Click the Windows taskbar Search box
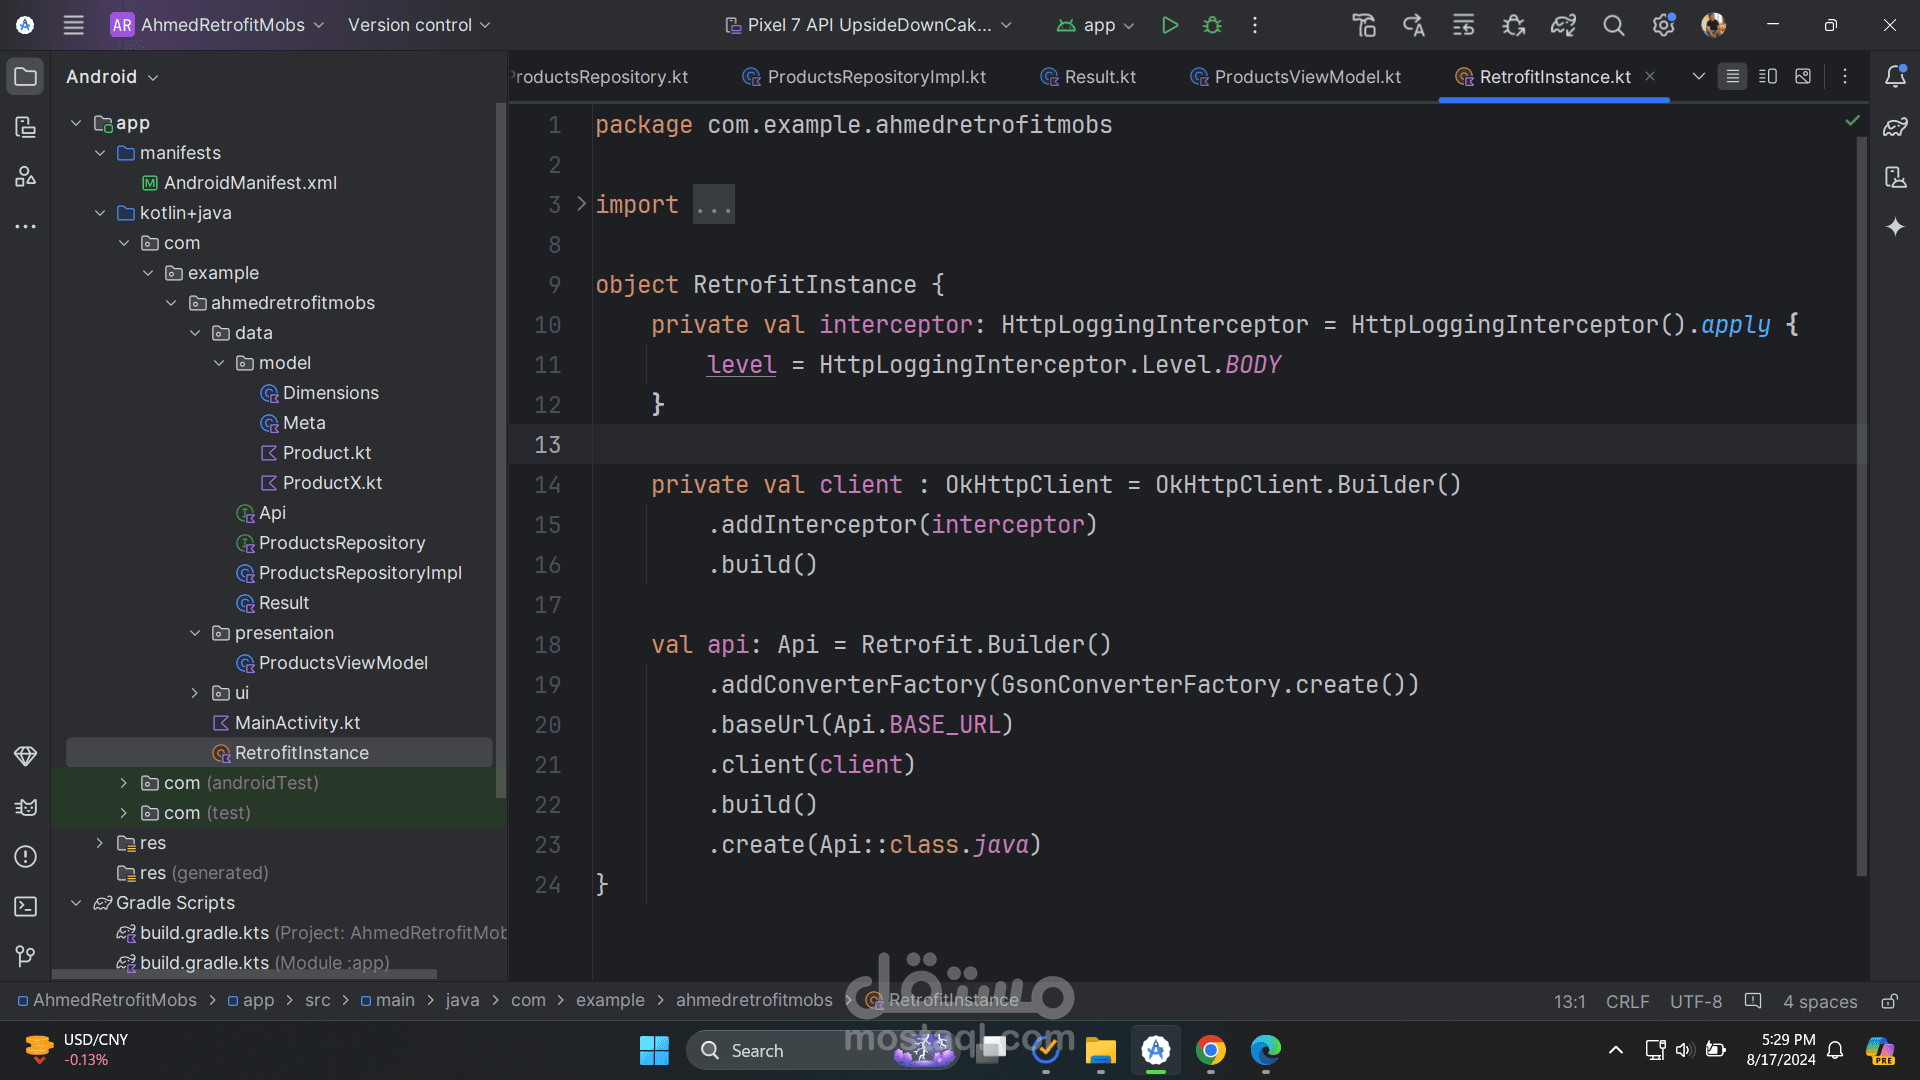Viewport: 1920px width, 1080px height. coord(757,1050)
